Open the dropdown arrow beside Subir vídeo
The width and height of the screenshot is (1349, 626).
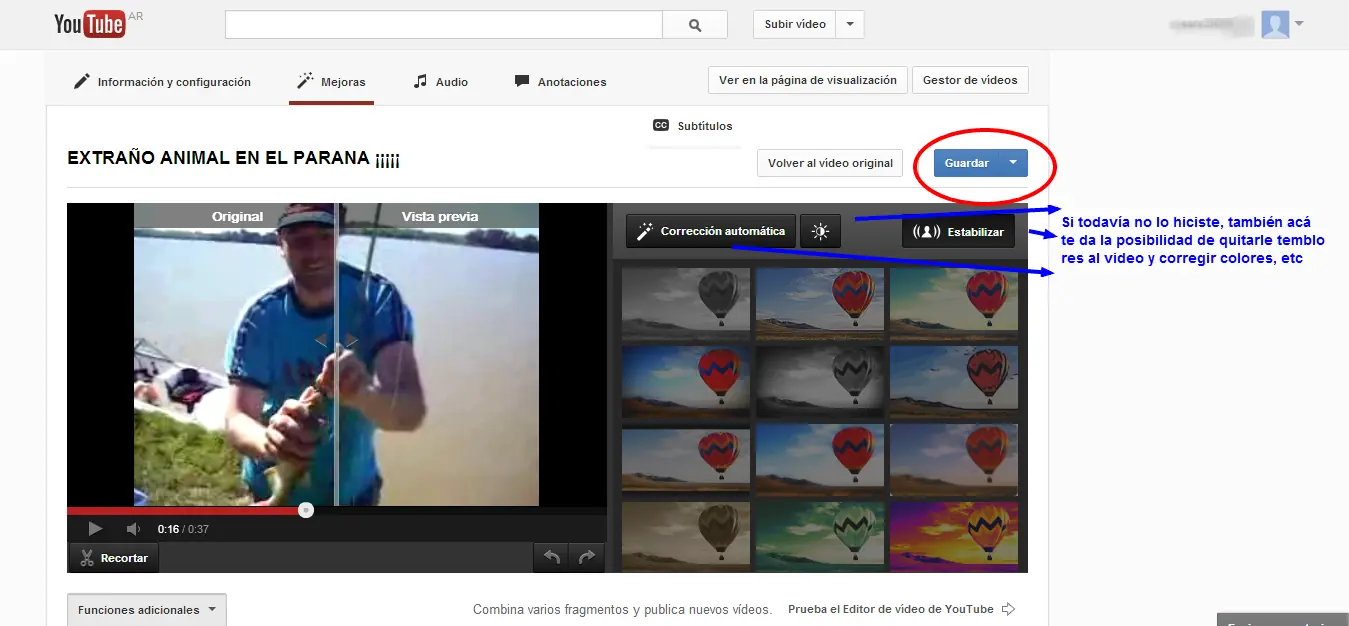[850, 25]
